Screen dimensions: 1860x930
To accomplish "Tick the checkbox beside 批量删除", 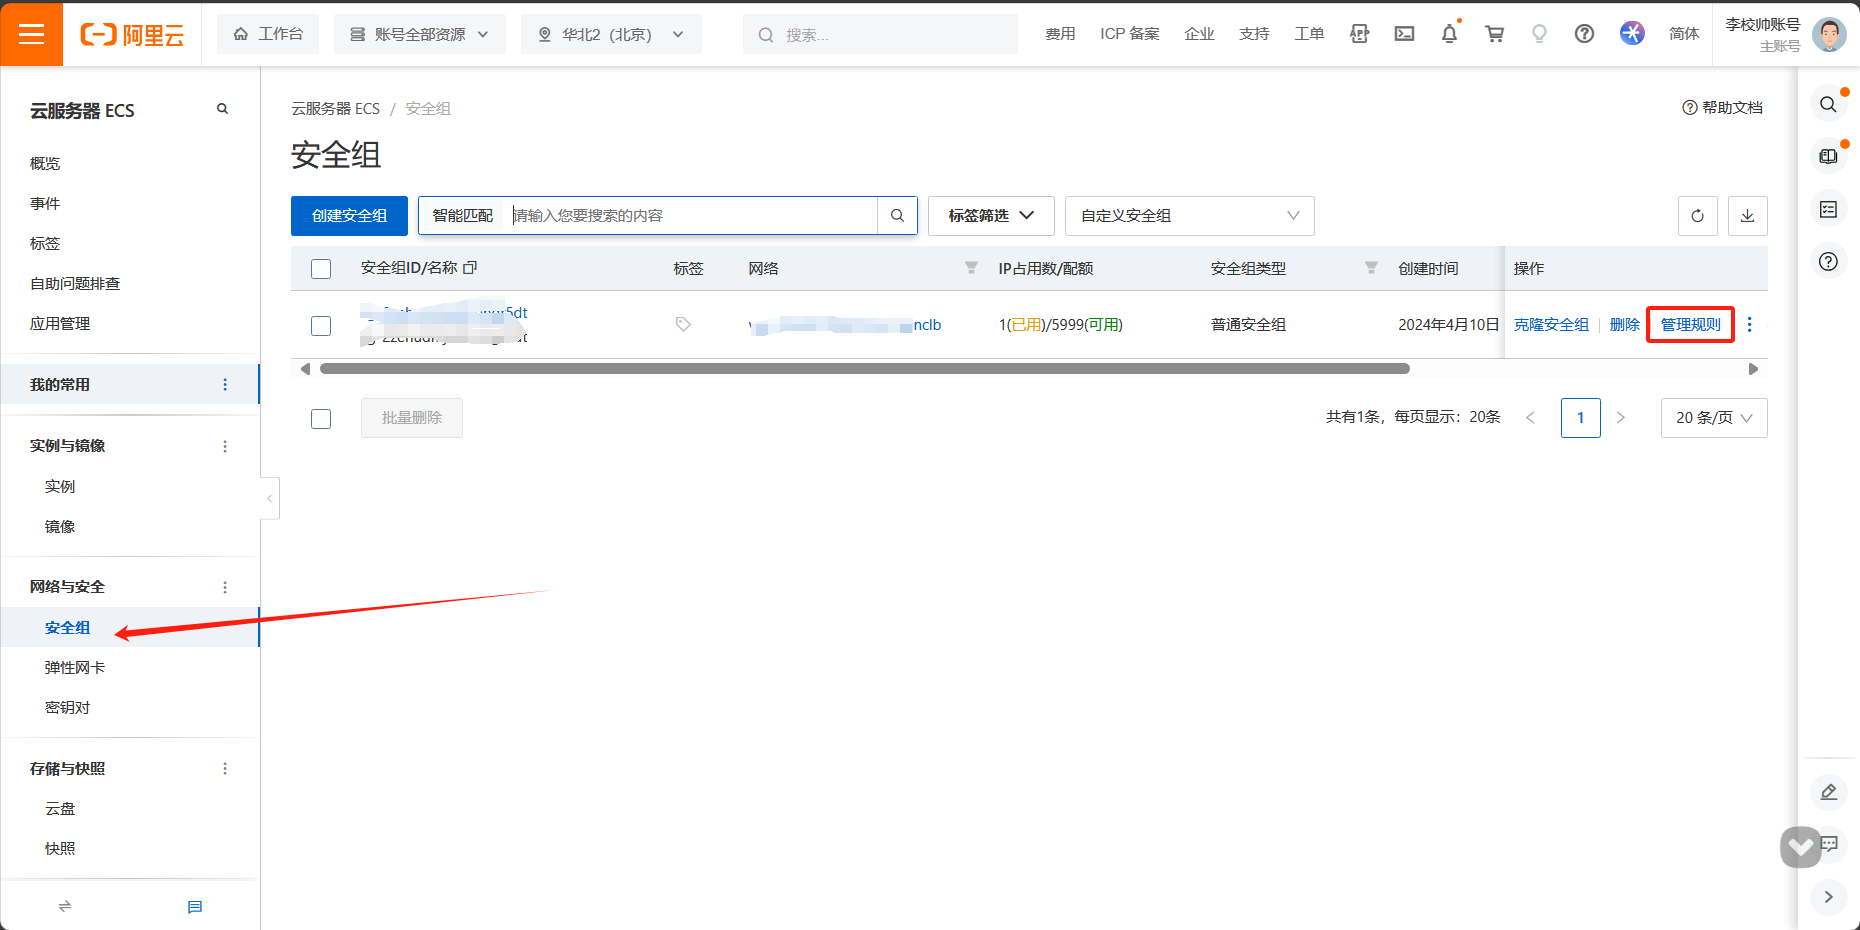I will (x=321, y=419).
